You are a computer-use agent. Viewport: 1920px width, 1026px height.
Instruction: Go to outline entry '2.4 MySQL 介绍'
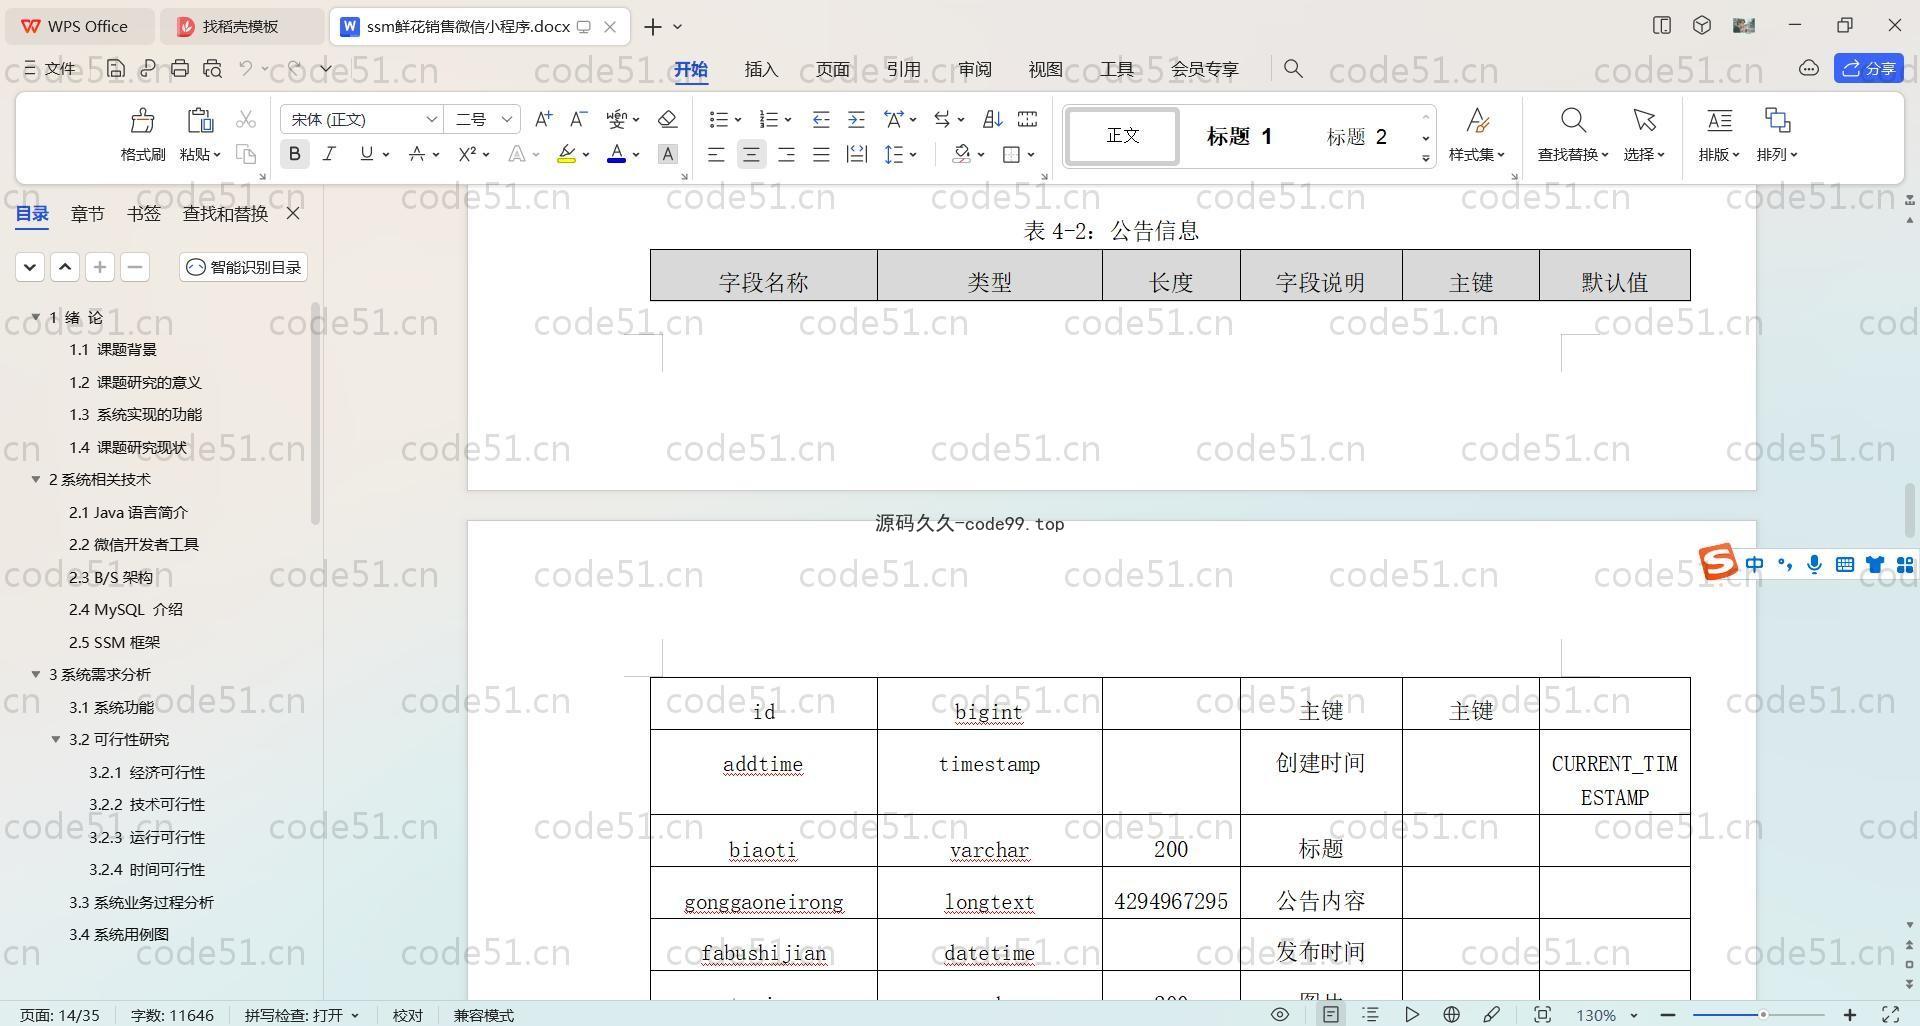click(x=126, y=609)
